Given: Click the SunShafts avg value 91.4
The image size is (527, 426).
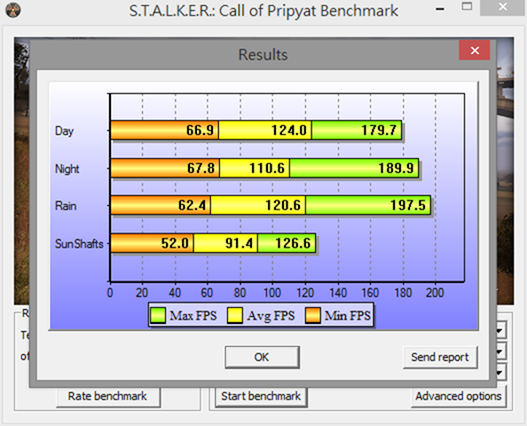Looking at the screenshot, I should [239, 243].
